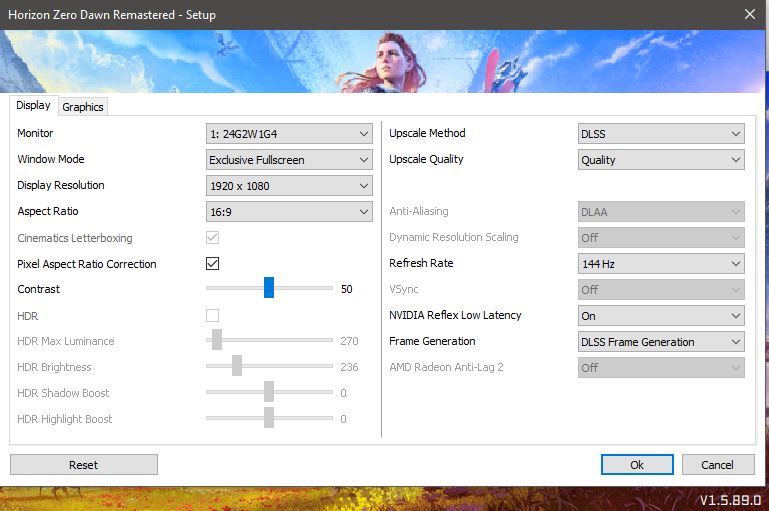Click the HDR Highlight Boost slider
The height and width of the screenshot is (511, 769).
269,418
